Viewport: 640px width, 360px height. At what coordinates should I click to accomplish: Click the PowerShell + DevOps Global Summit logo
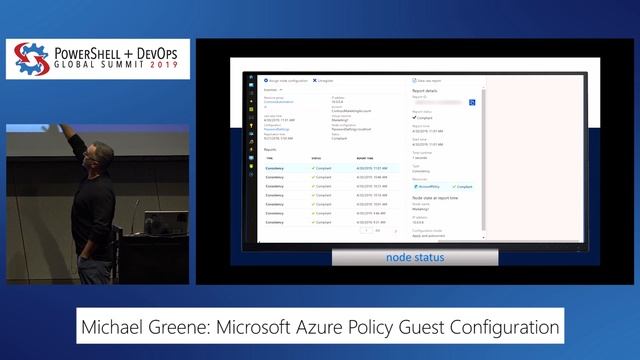(x=98, y=59)
